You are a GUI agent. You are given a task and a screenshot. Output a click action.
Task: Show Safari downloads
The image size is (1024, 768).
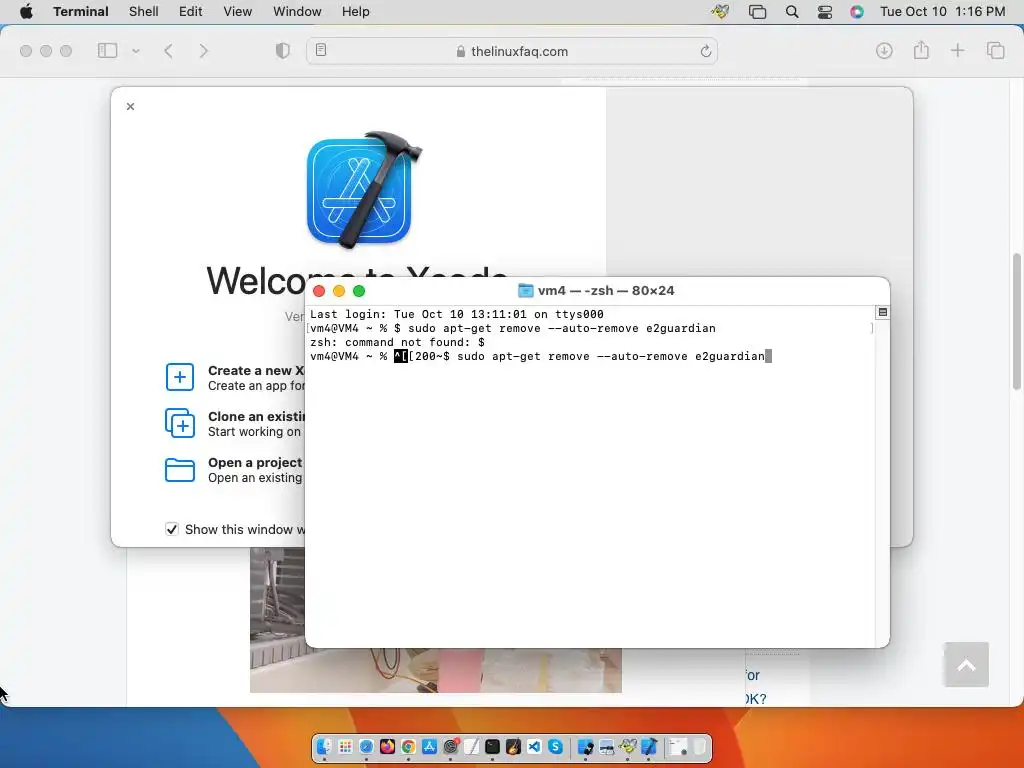884,50
